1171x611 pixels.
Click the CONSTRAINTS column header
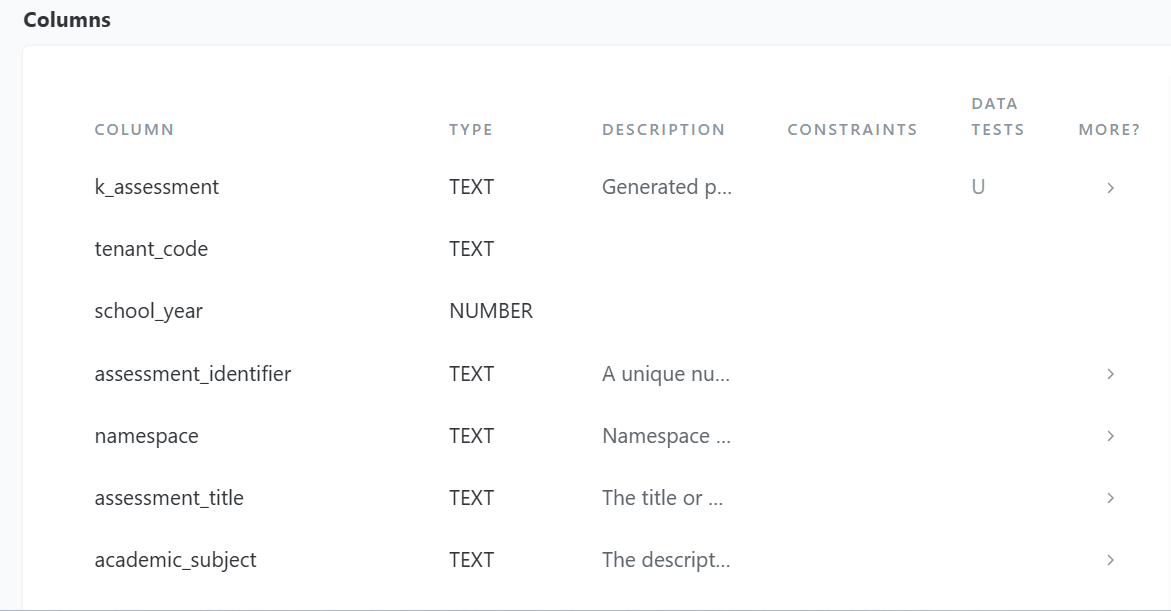pos(852,129)
